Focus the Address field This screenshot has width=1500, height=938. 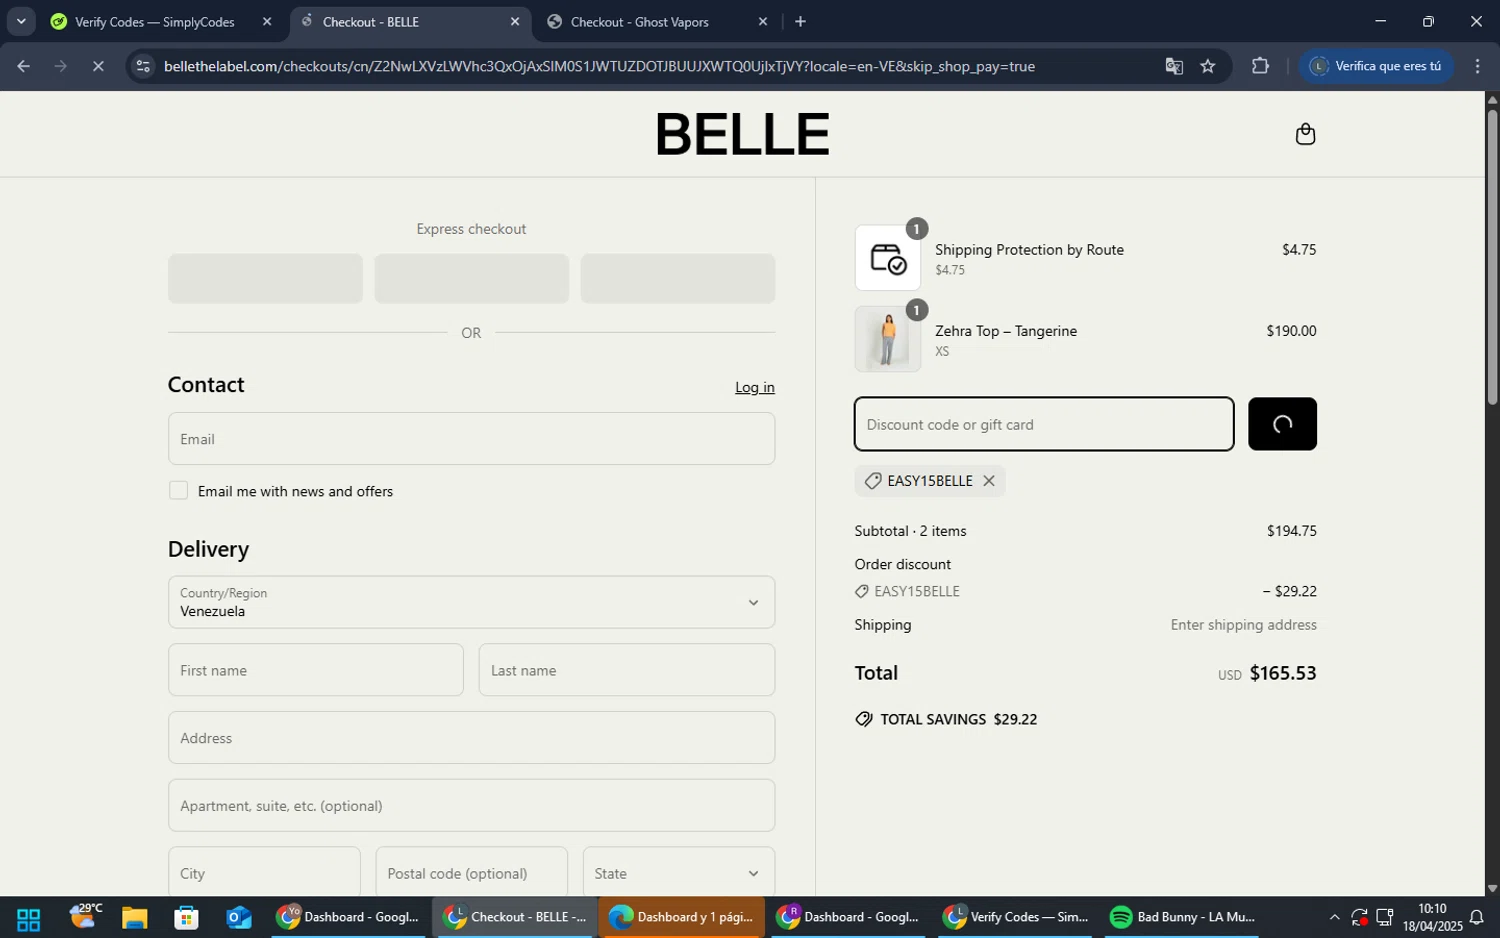point(471,738)
